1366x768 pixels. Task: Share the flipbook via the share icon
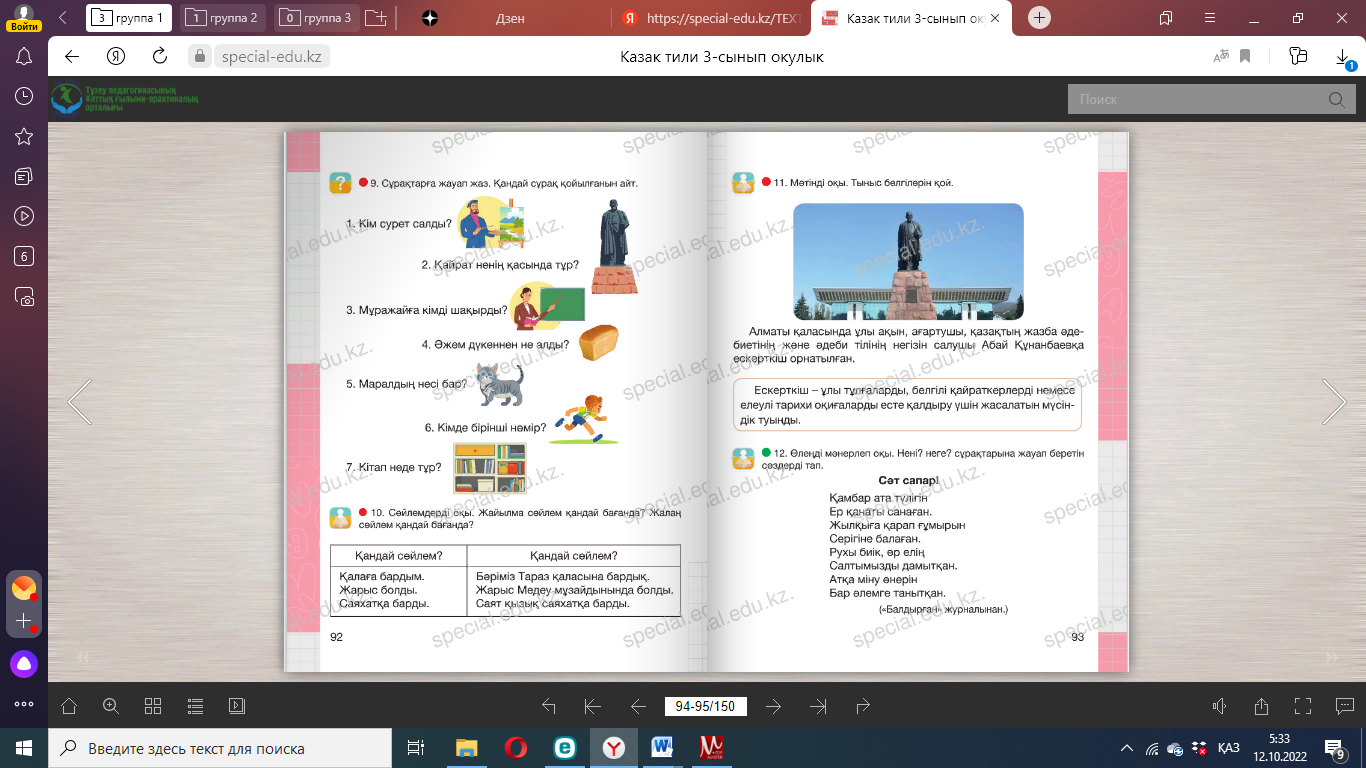click(x=1261, y=706)
